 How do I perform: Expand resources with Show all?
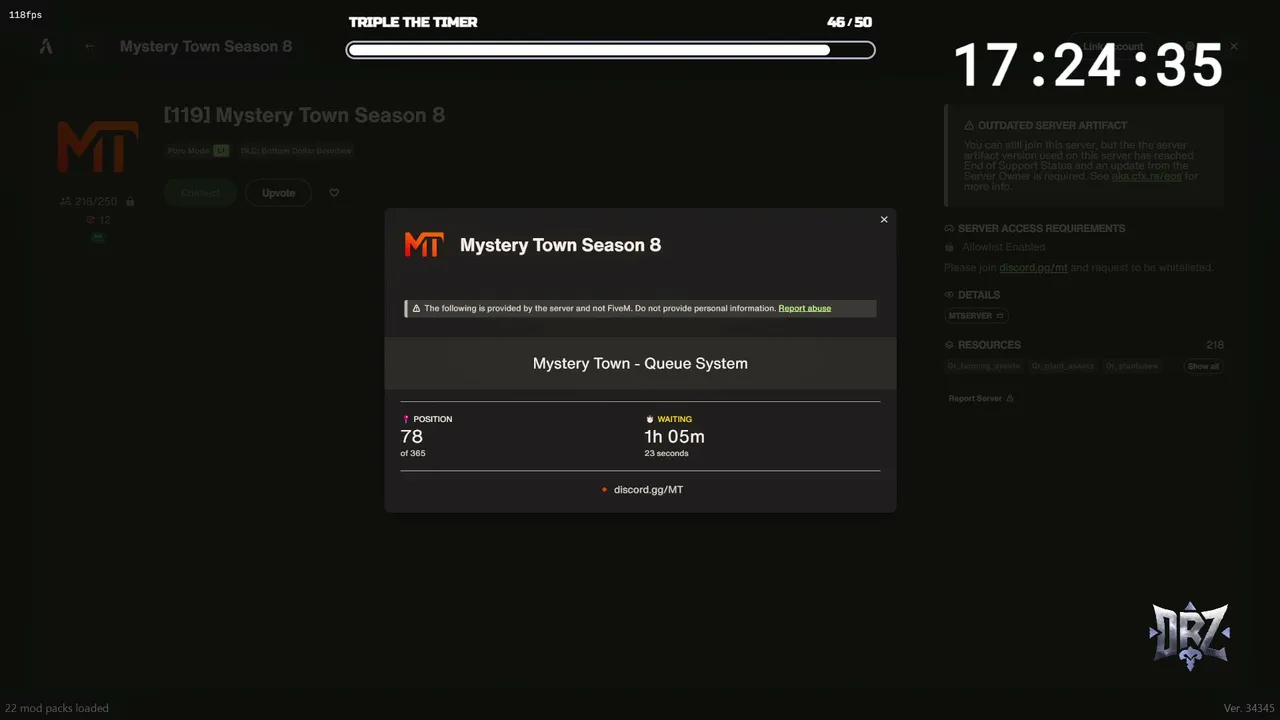pos(1203,366)
